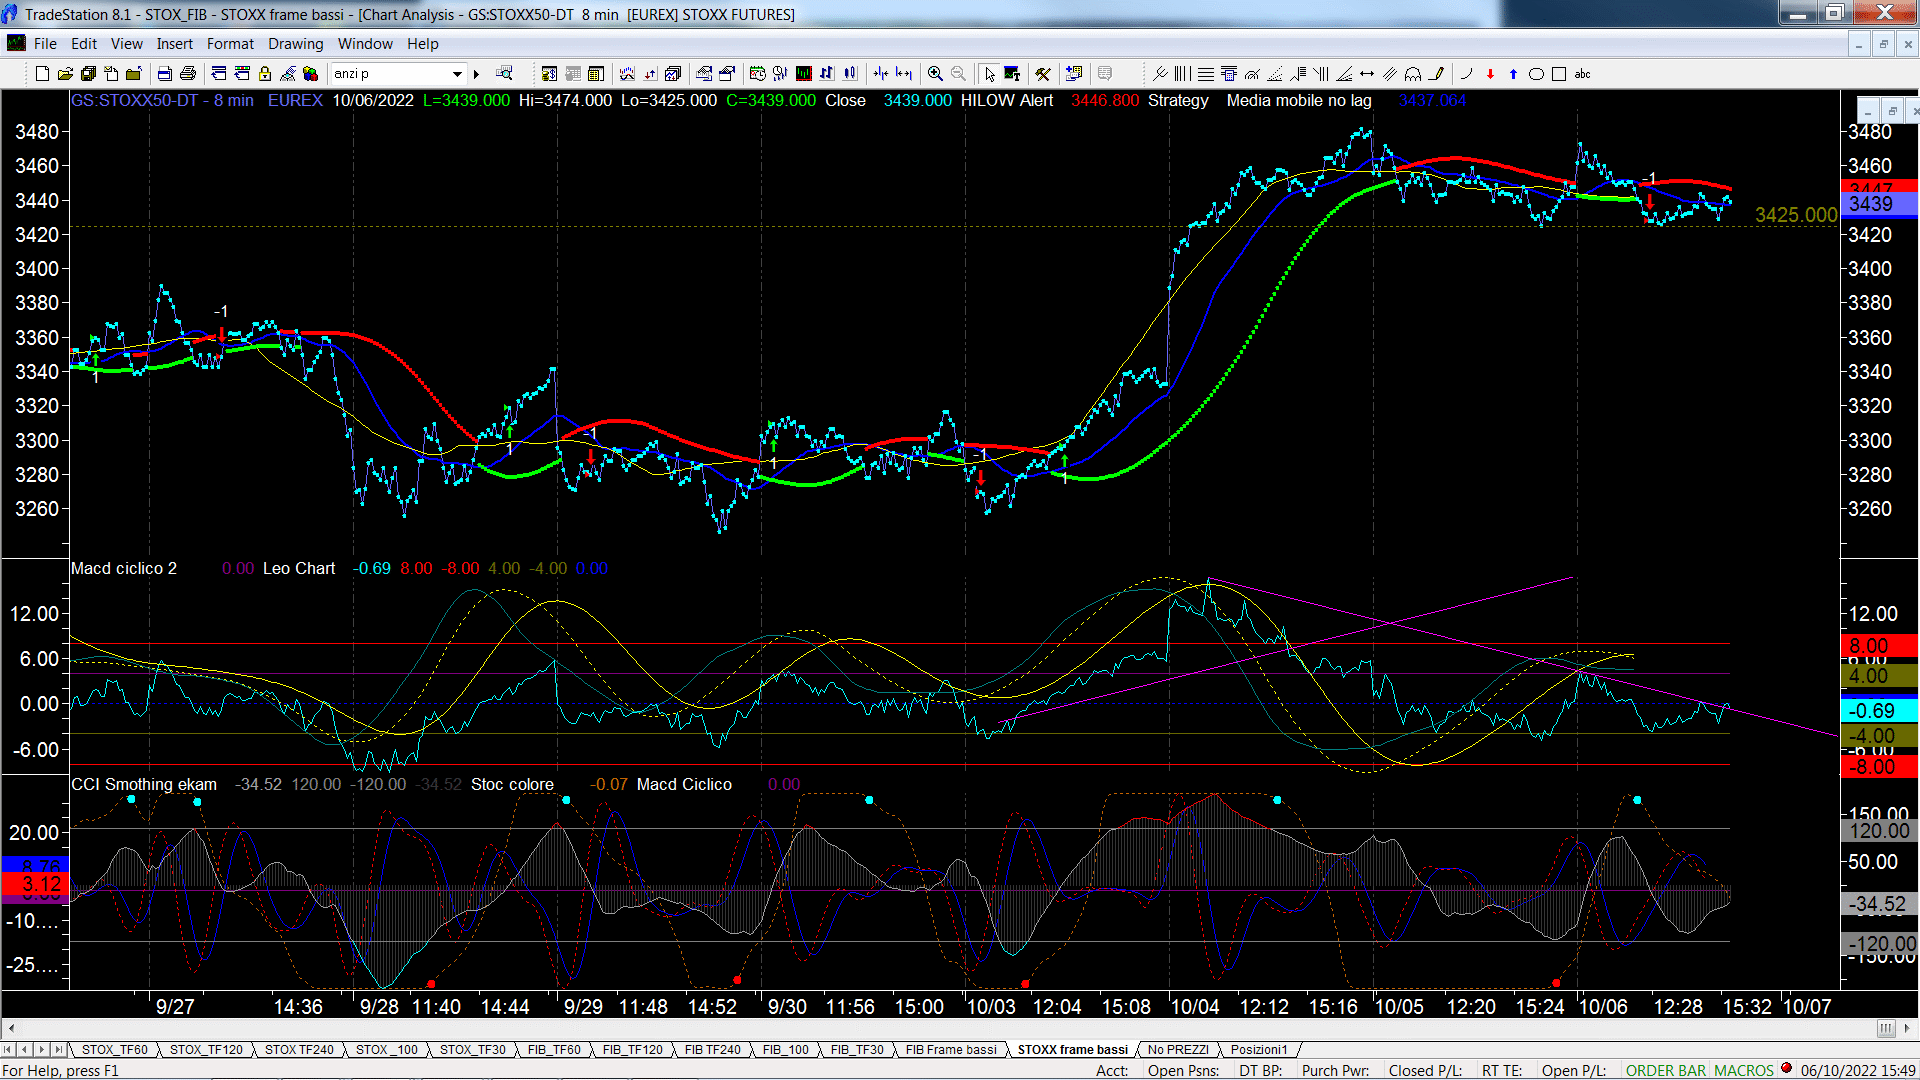This screenshot has width=1920, height=1080.
Task: Switch to the STOX_TF60 tab
Action: 114,1050
